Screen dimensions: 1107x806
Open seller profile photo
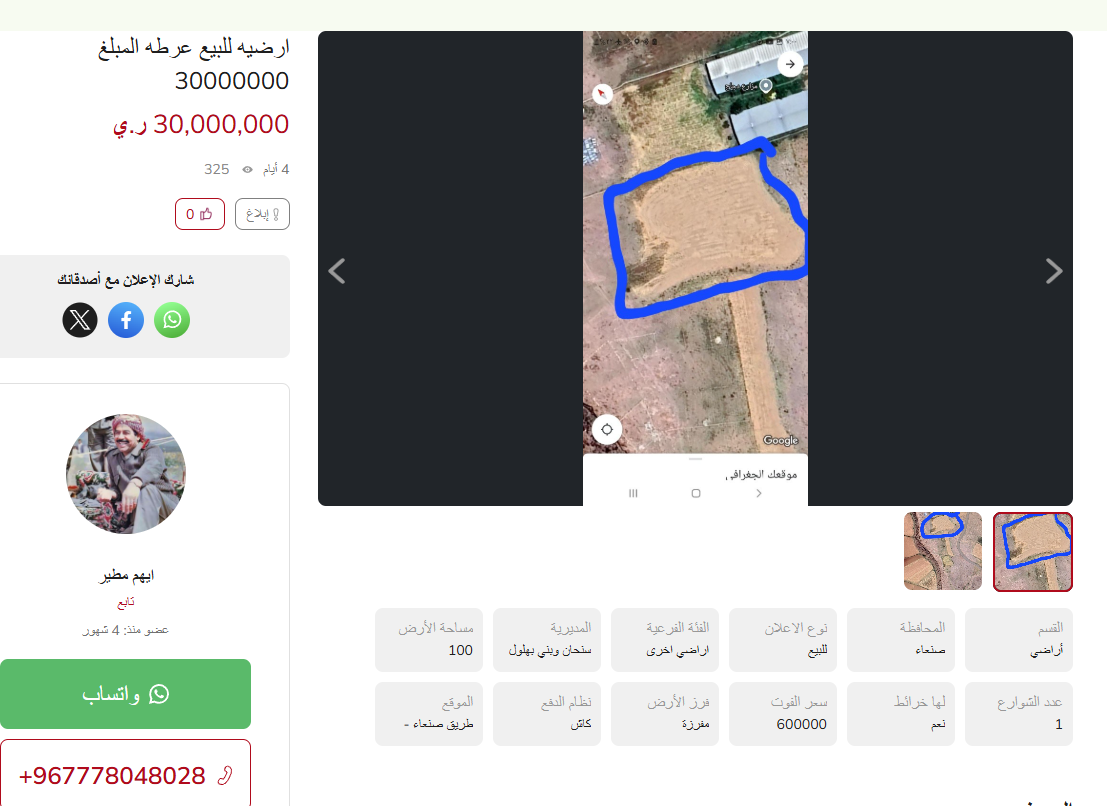click(126, 474)
